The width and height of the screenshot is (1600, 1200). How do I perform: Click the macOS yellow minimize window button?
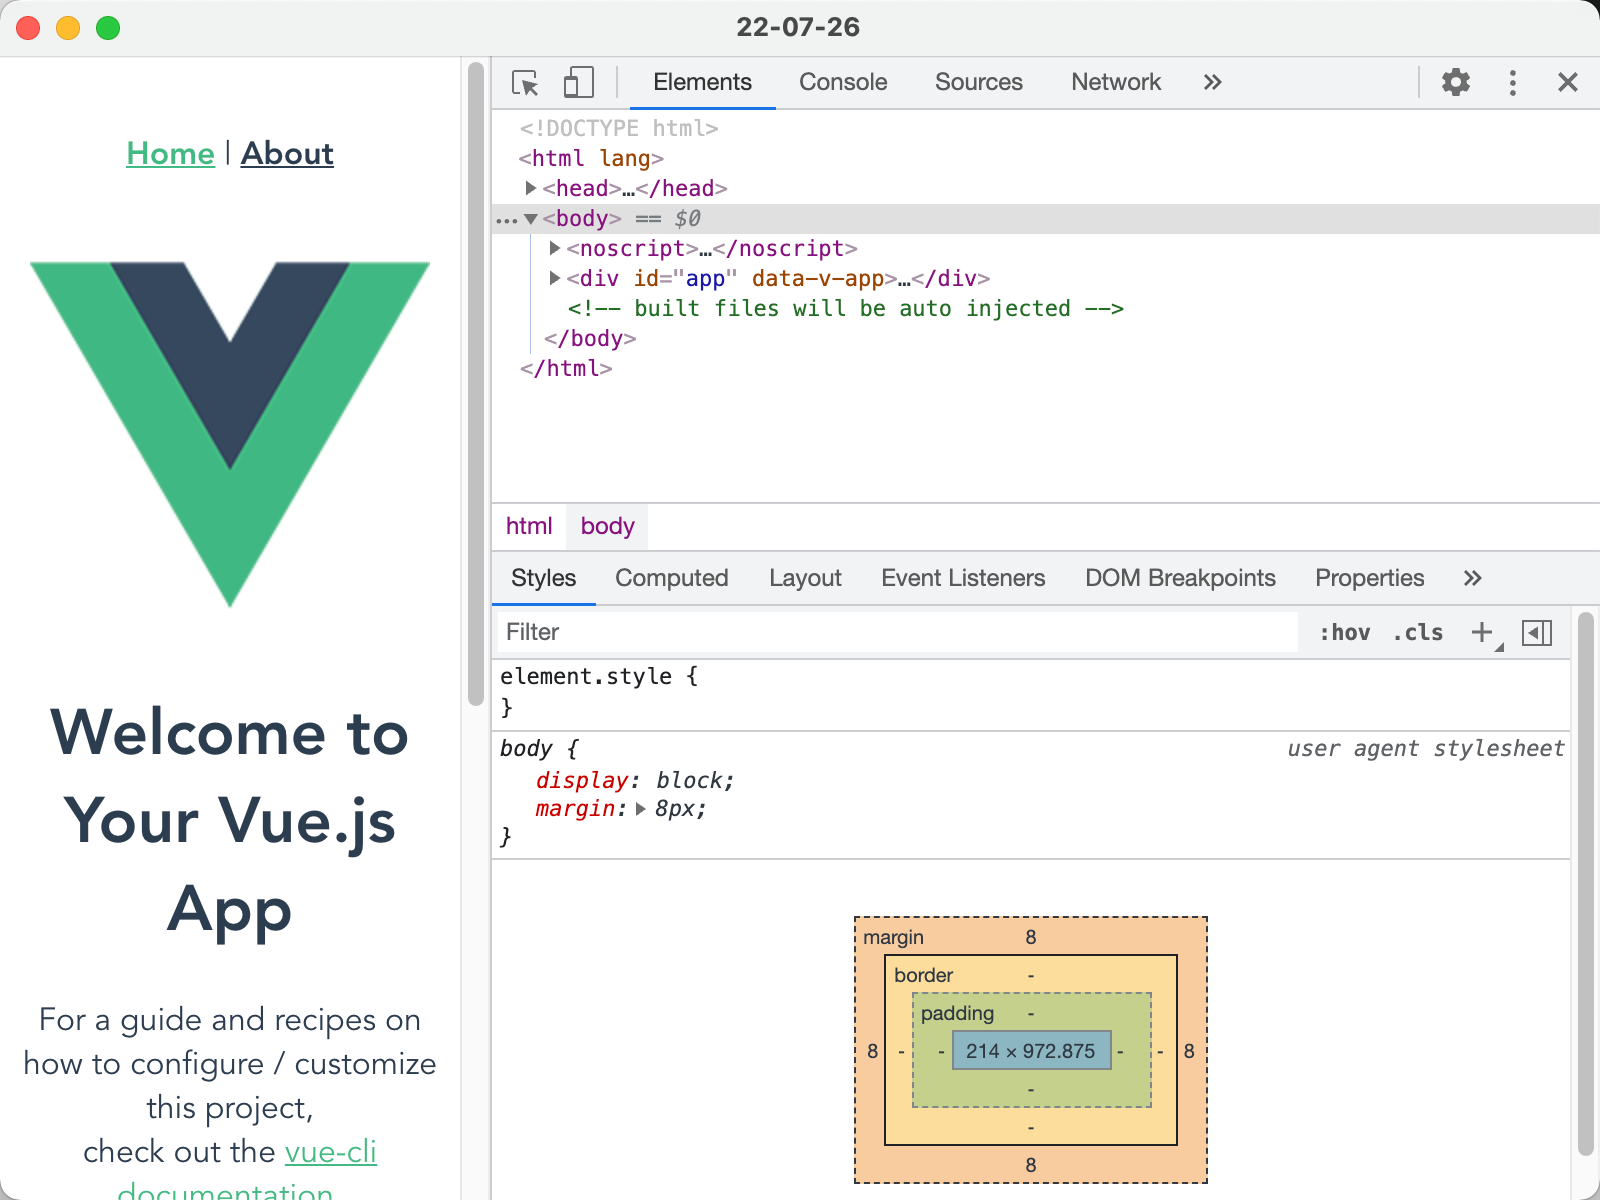point(68,28)
